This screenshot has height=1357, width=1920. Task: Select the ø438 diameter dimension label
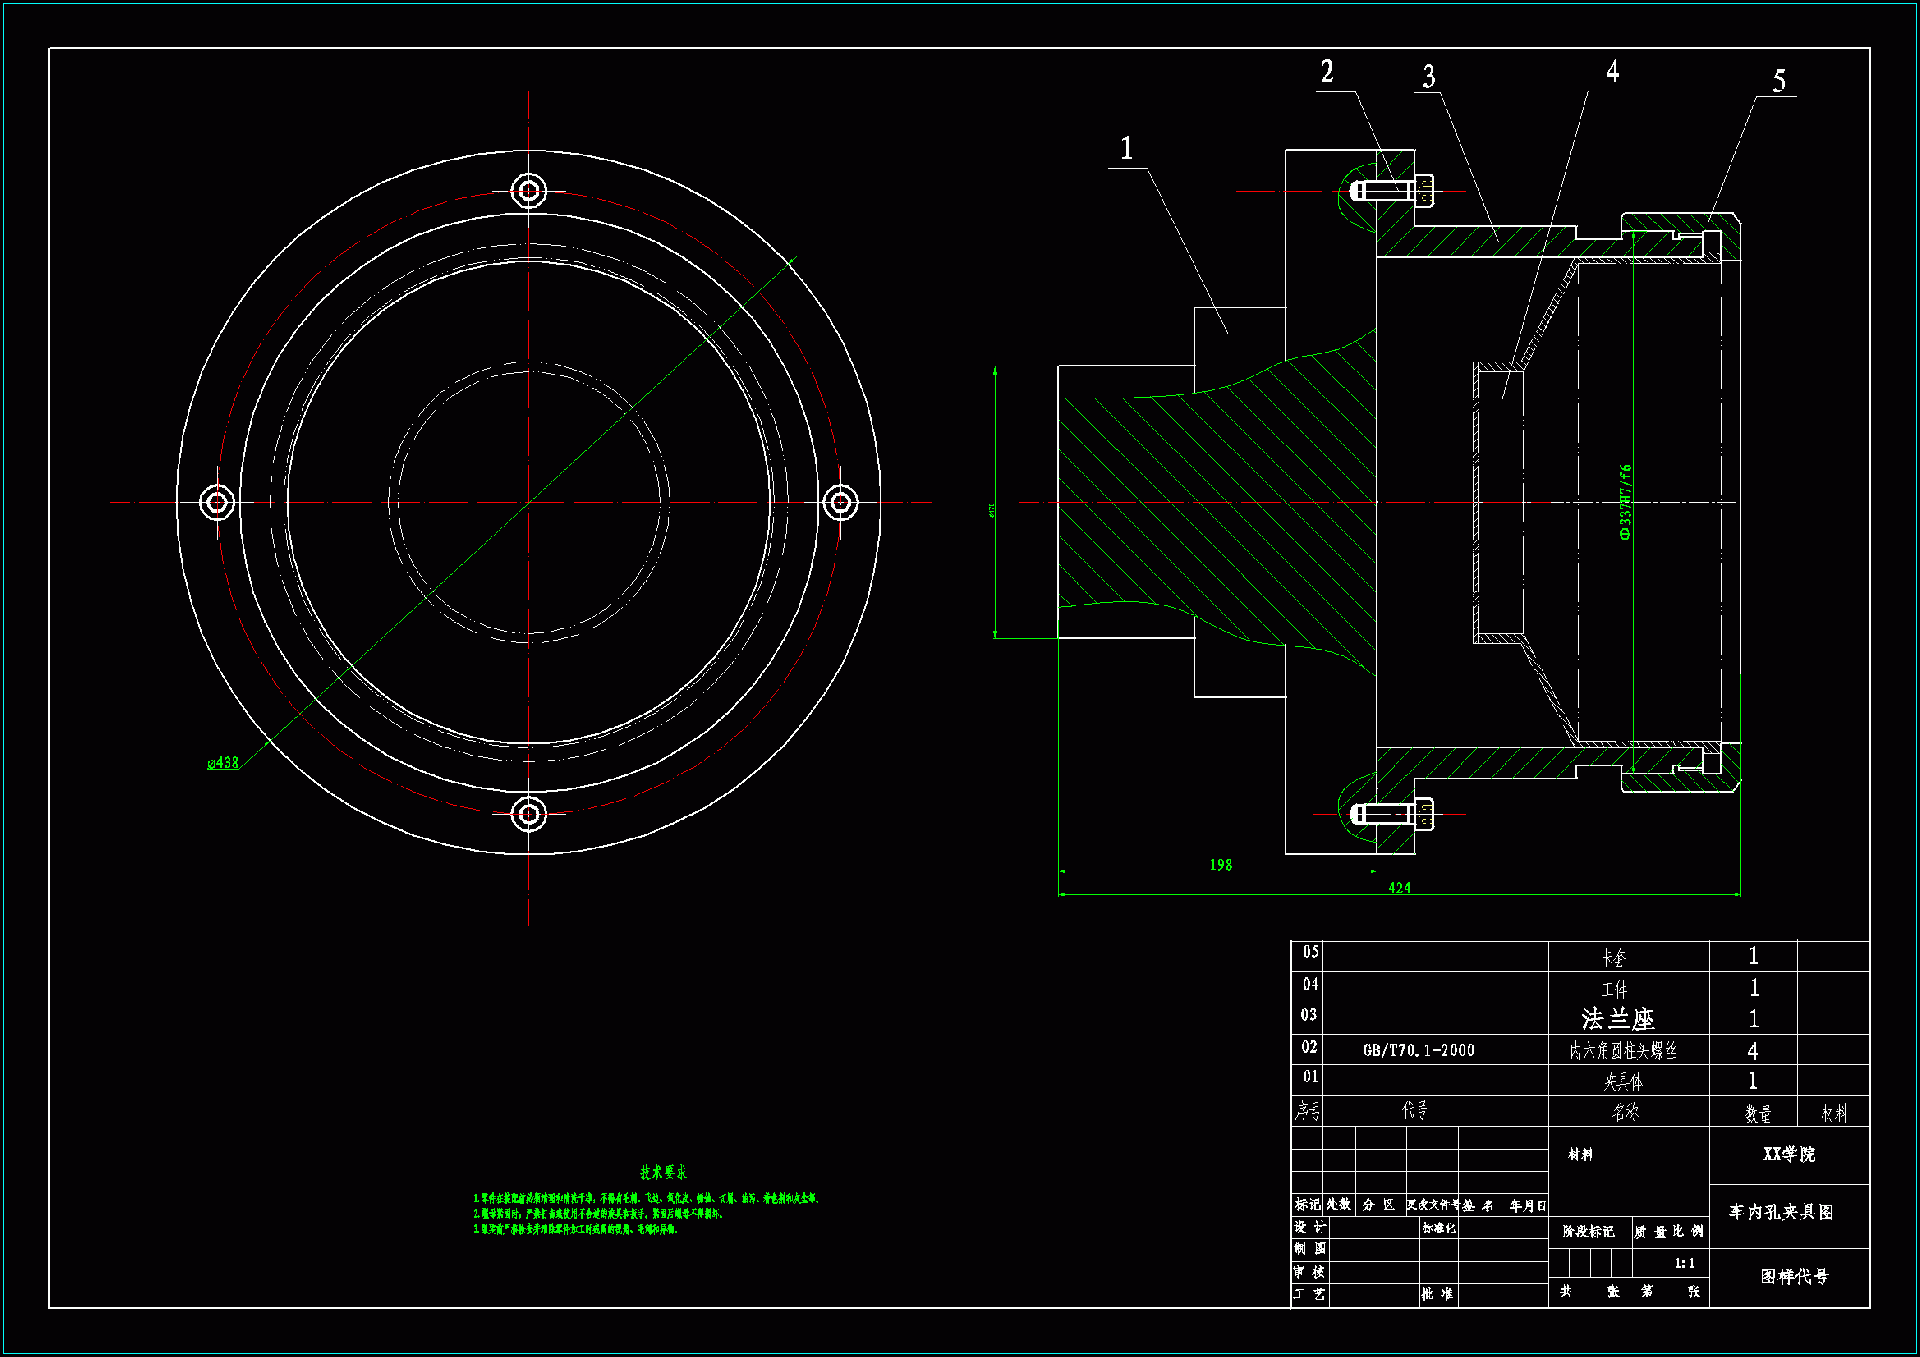click(x=223, y=763)
